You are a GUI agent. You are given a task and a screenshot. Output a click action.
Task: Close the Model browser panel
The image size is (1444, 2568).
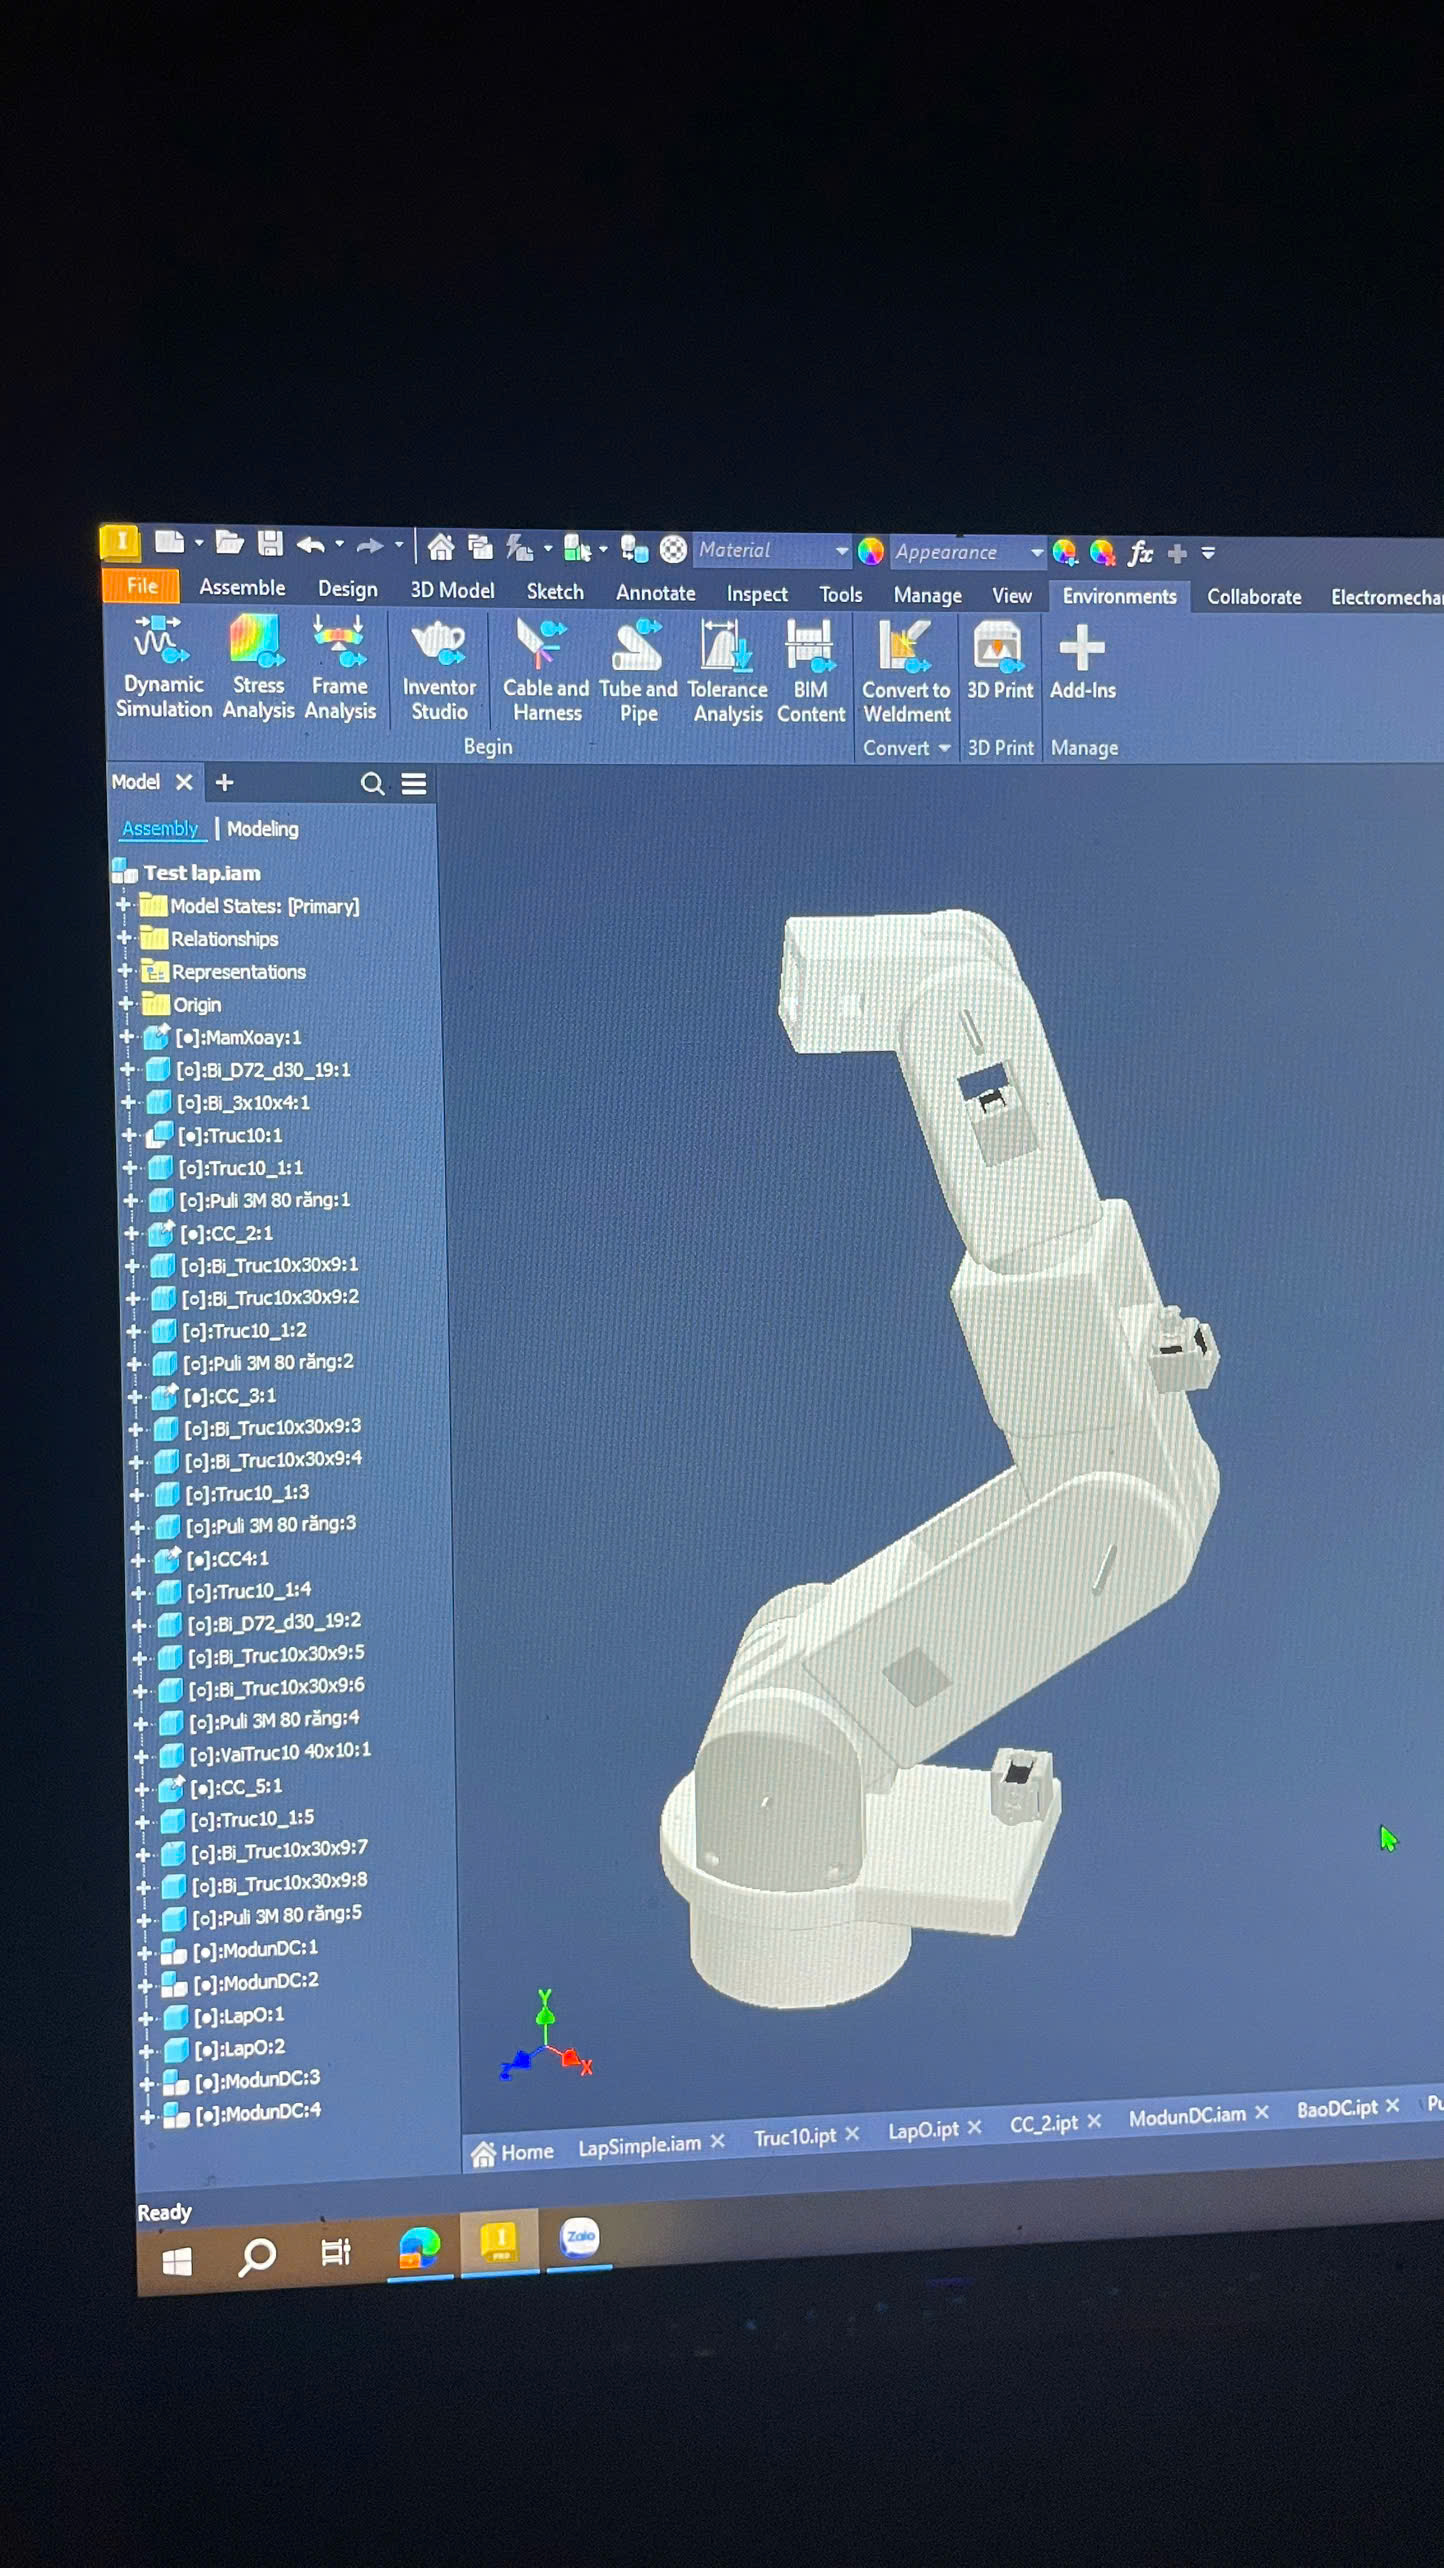[184, 782]
